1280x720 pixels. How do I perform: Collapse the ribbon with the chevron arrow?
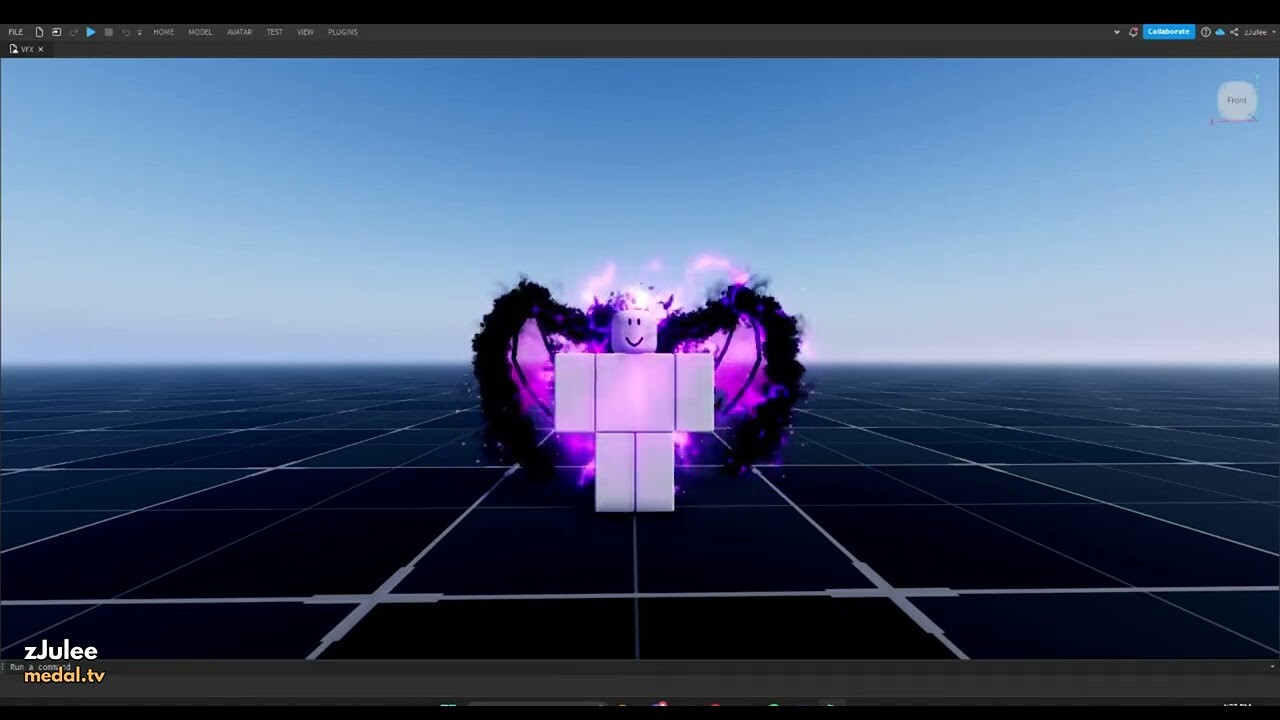[x=1117, y=32]
